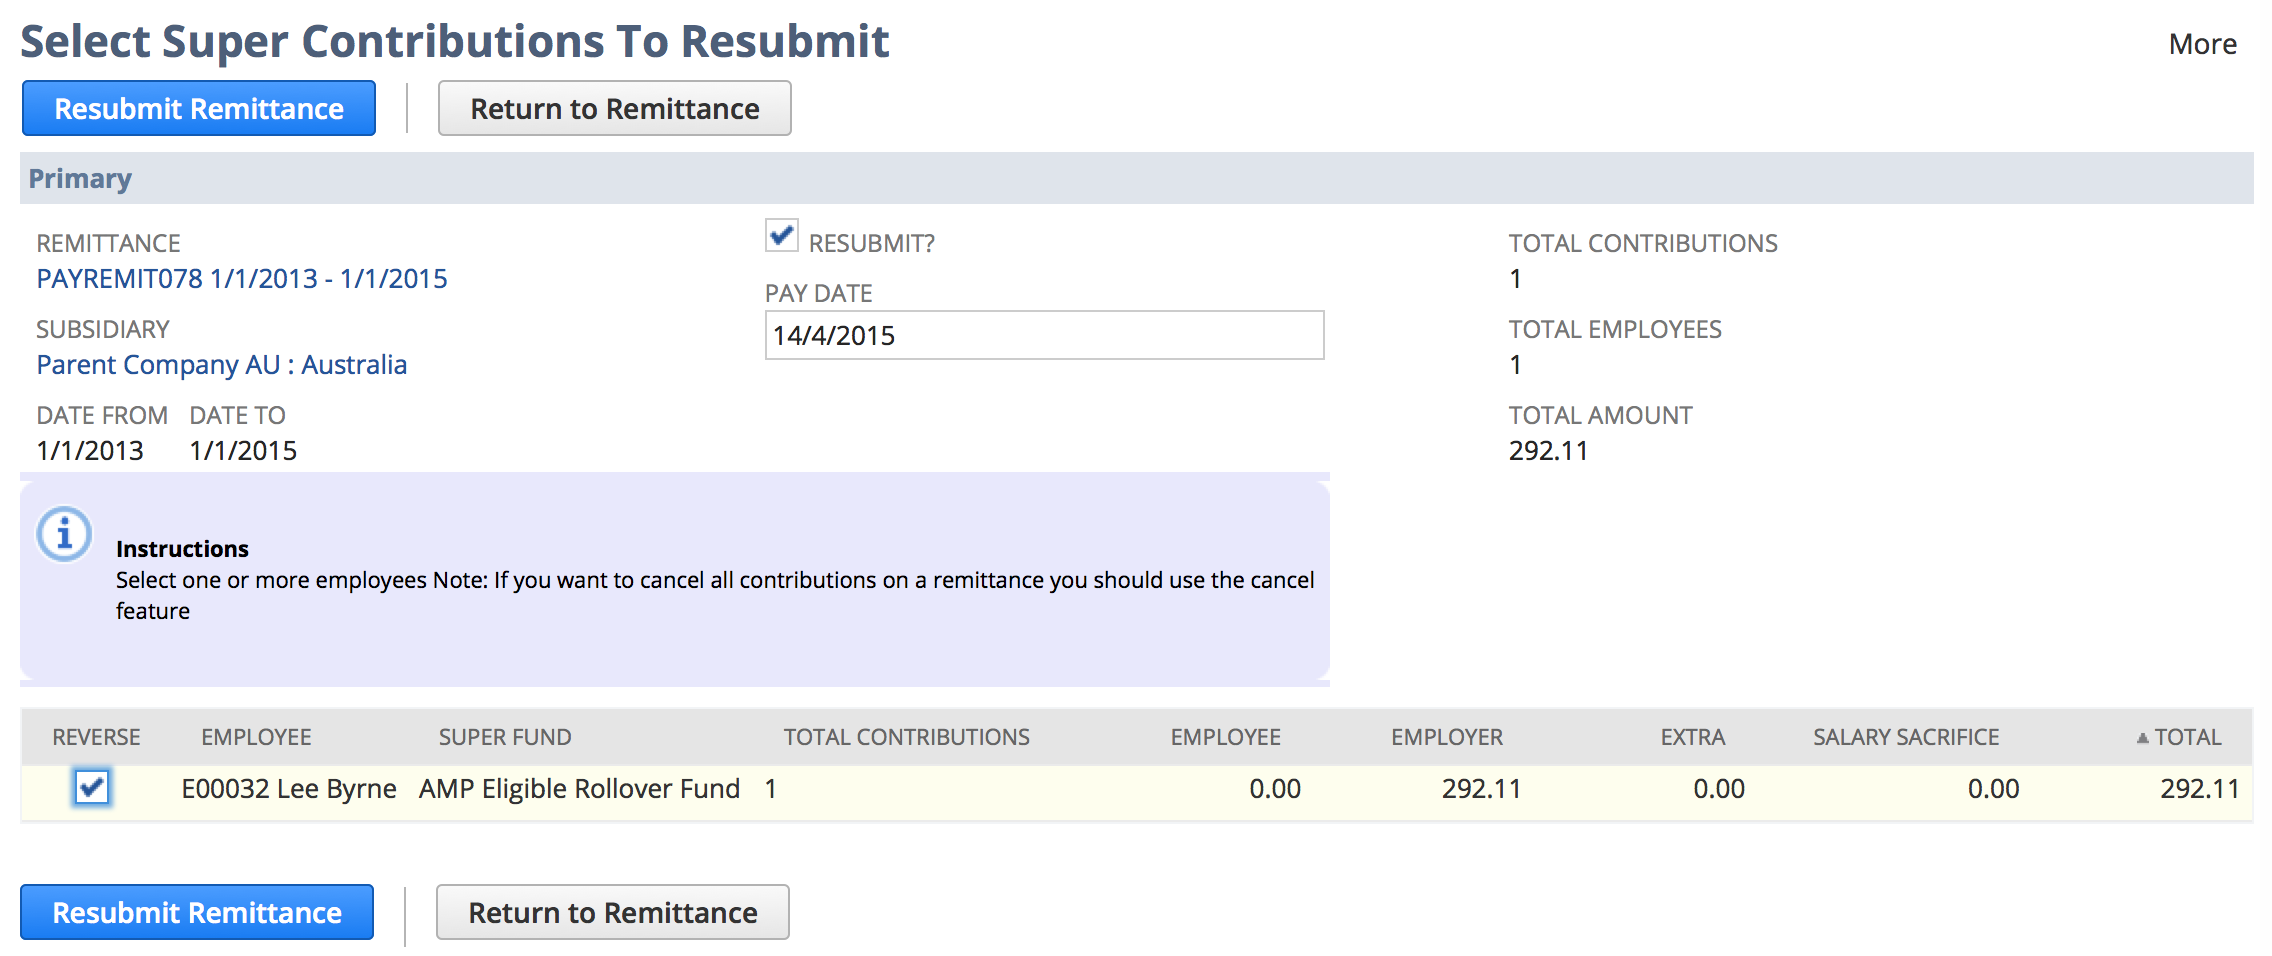Sort by REVERSE column header
The width and height of the screenshot is (2272, 956).
[x=96, y=737]
